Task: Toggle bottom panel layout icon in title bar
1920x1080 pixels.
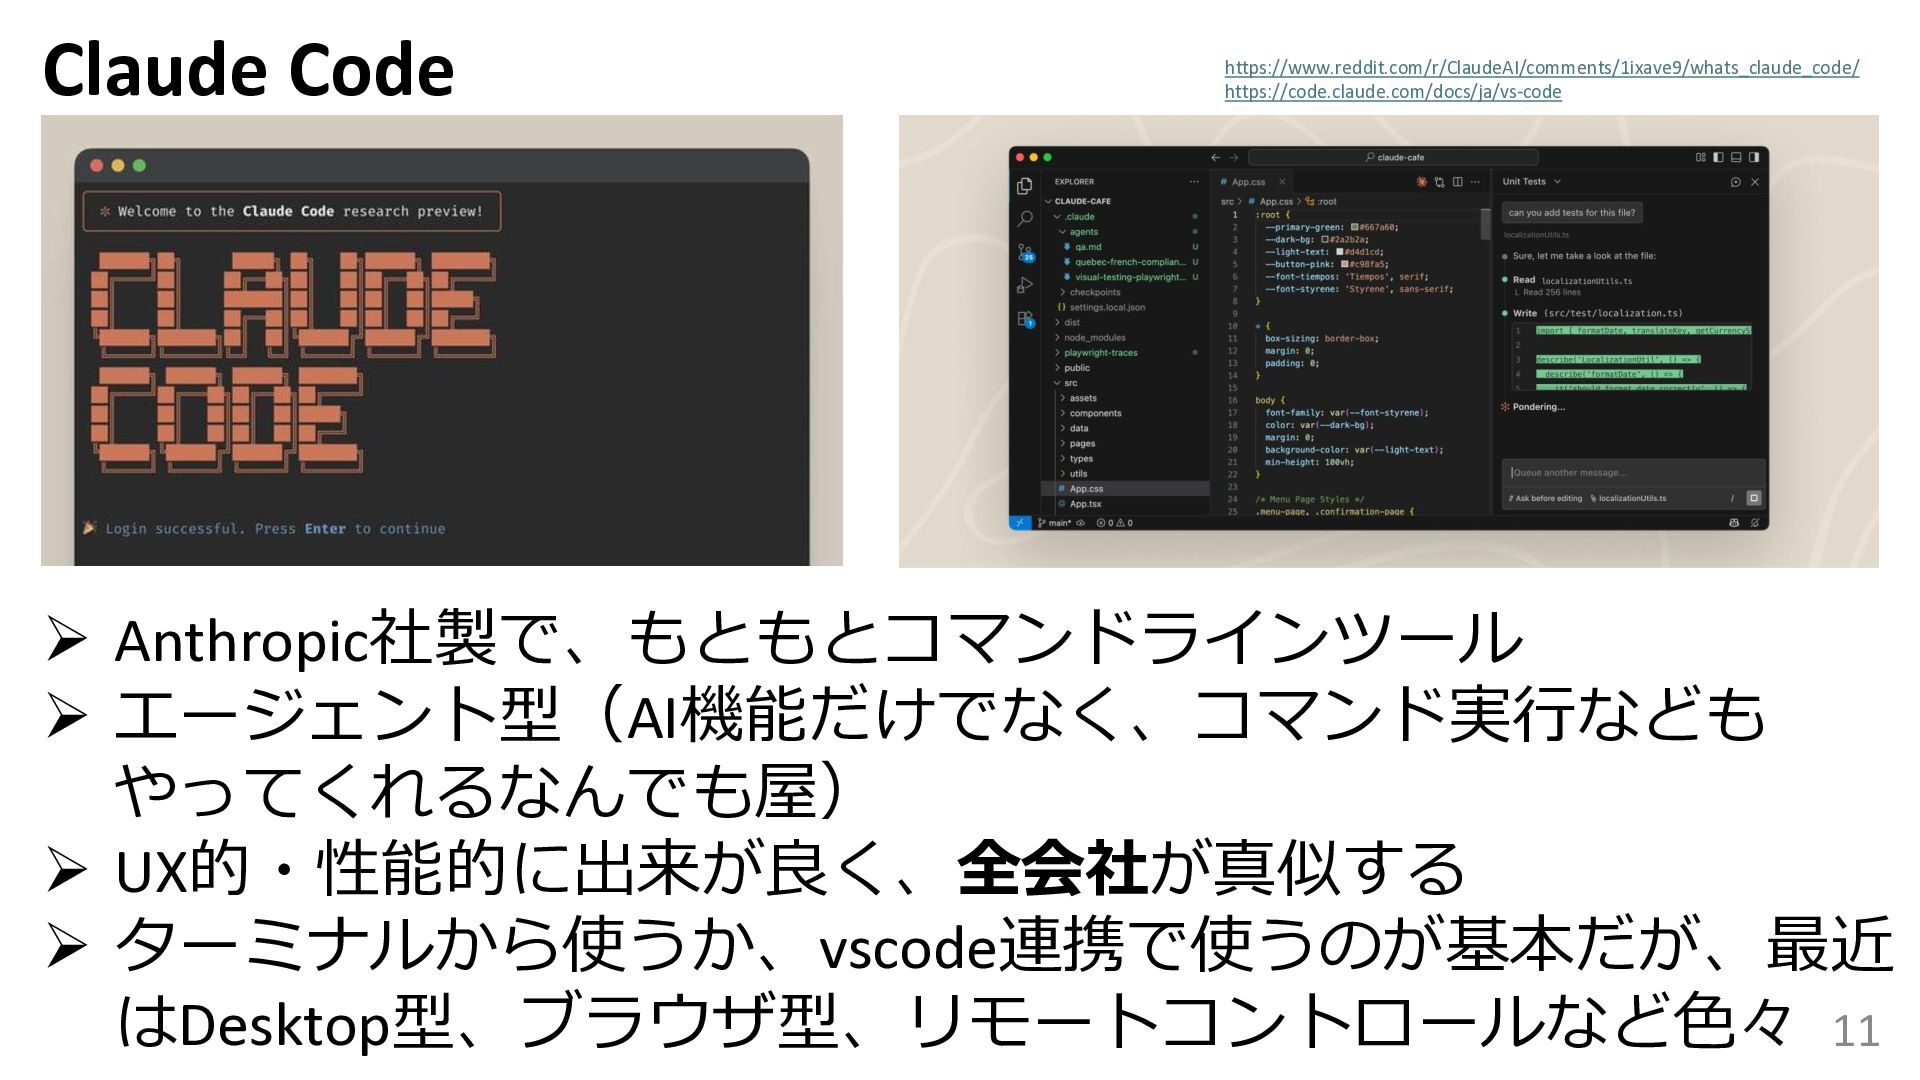Action: 1736,157
